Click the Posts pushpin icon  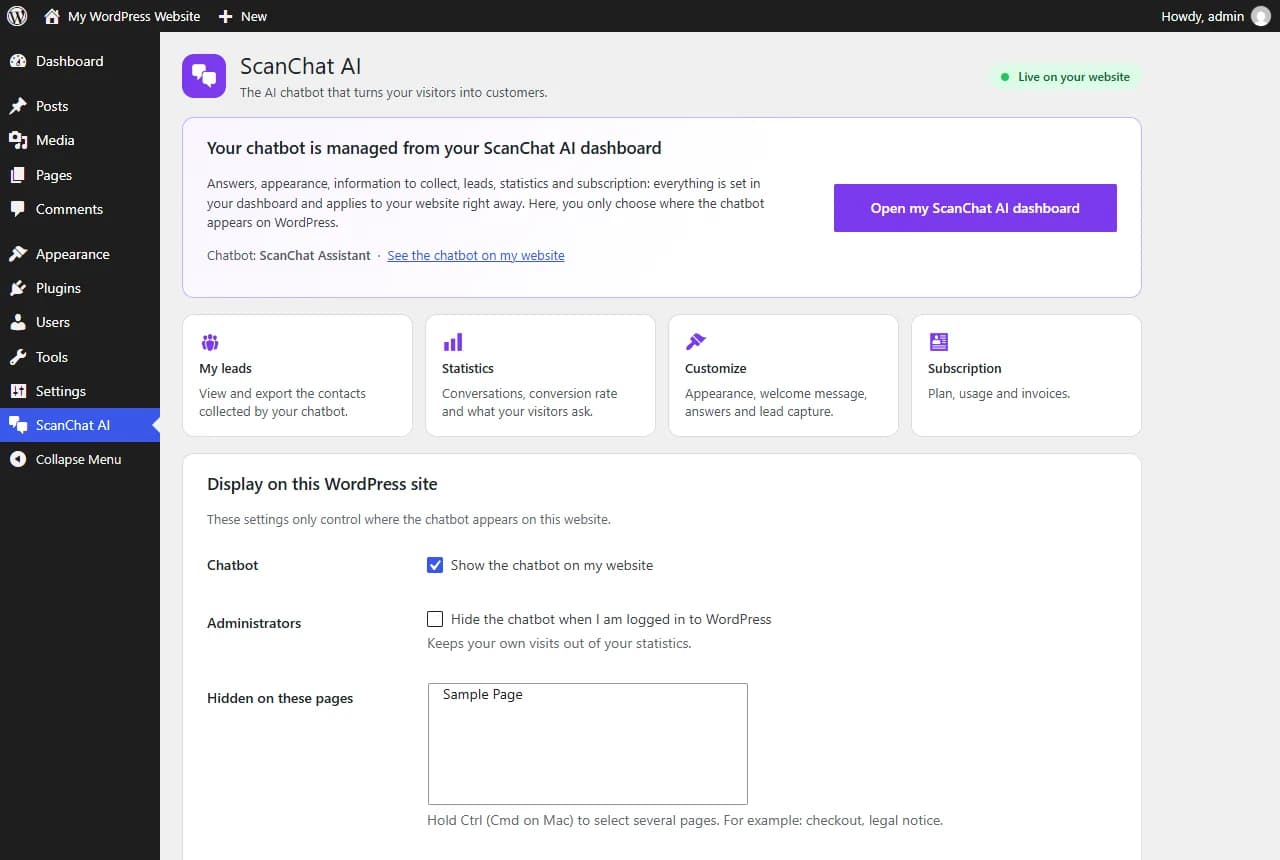click(x=18, y=106)
